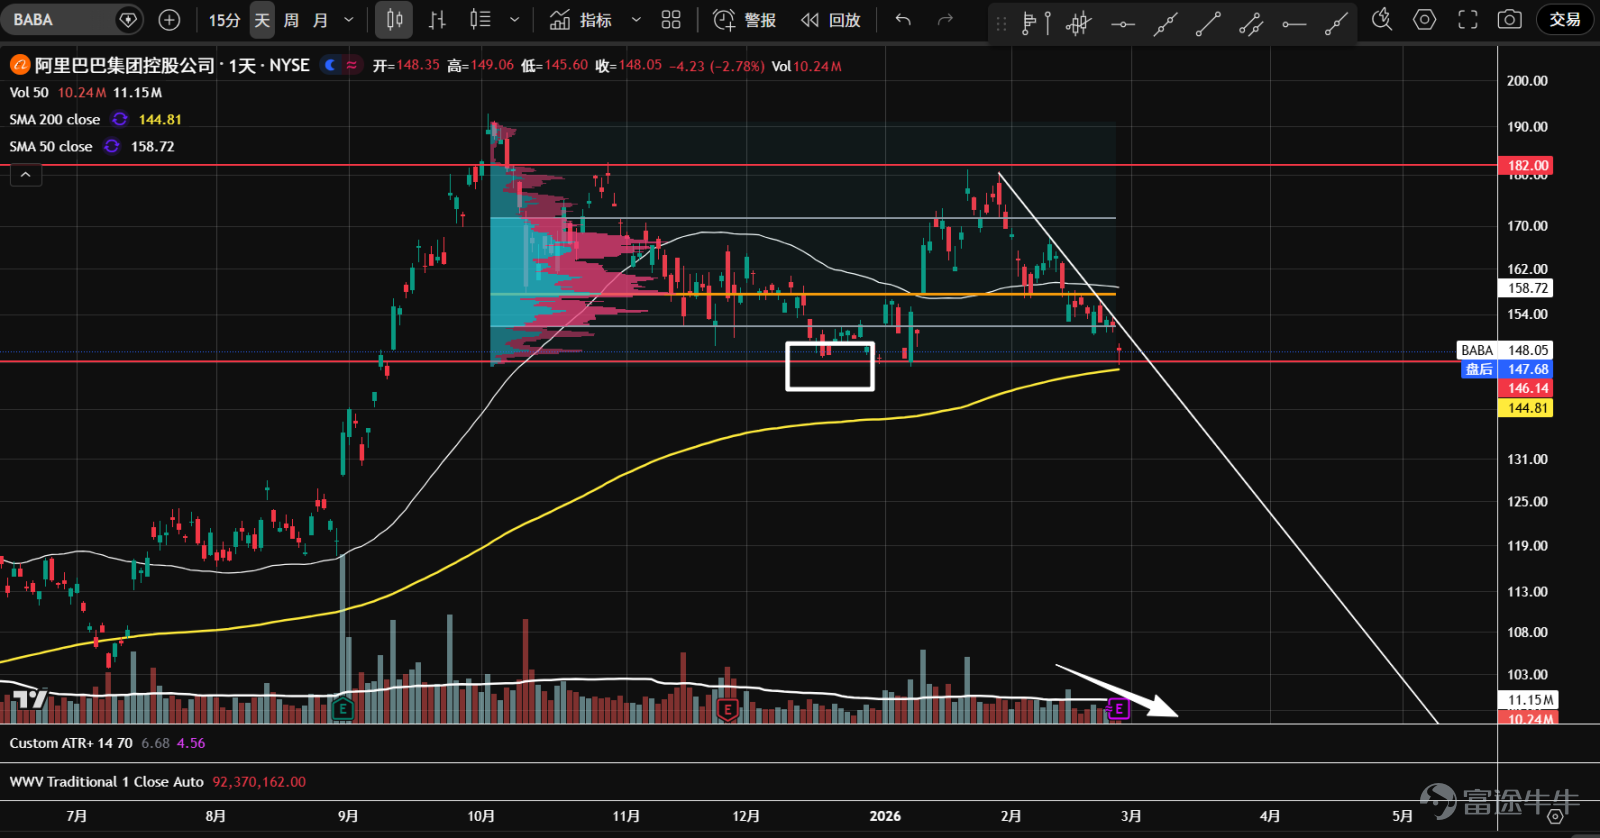Image resolution: width=1600 pixels, height=838 pixels.
Task: Click the 10月 label on the time axis
Action: (481, 816)
